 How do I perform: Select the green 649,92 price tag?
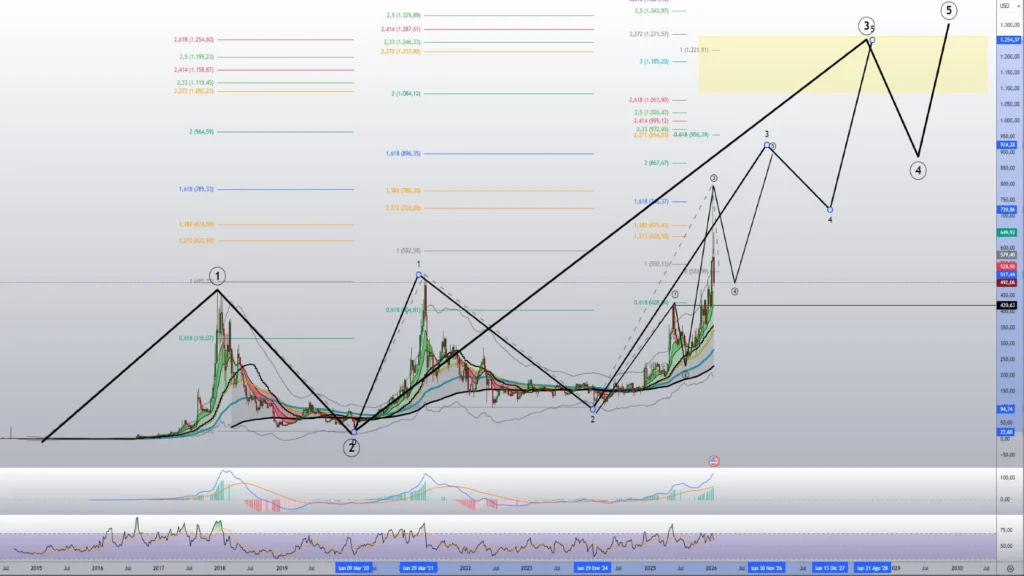point(1007,232)
